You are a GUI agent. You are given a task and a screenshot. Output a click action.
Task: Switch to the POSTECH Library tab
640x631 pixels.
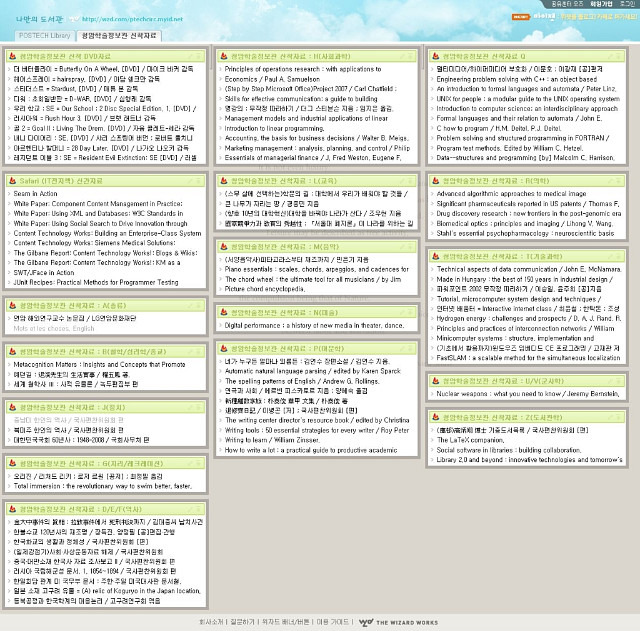(x=44, y=36)
